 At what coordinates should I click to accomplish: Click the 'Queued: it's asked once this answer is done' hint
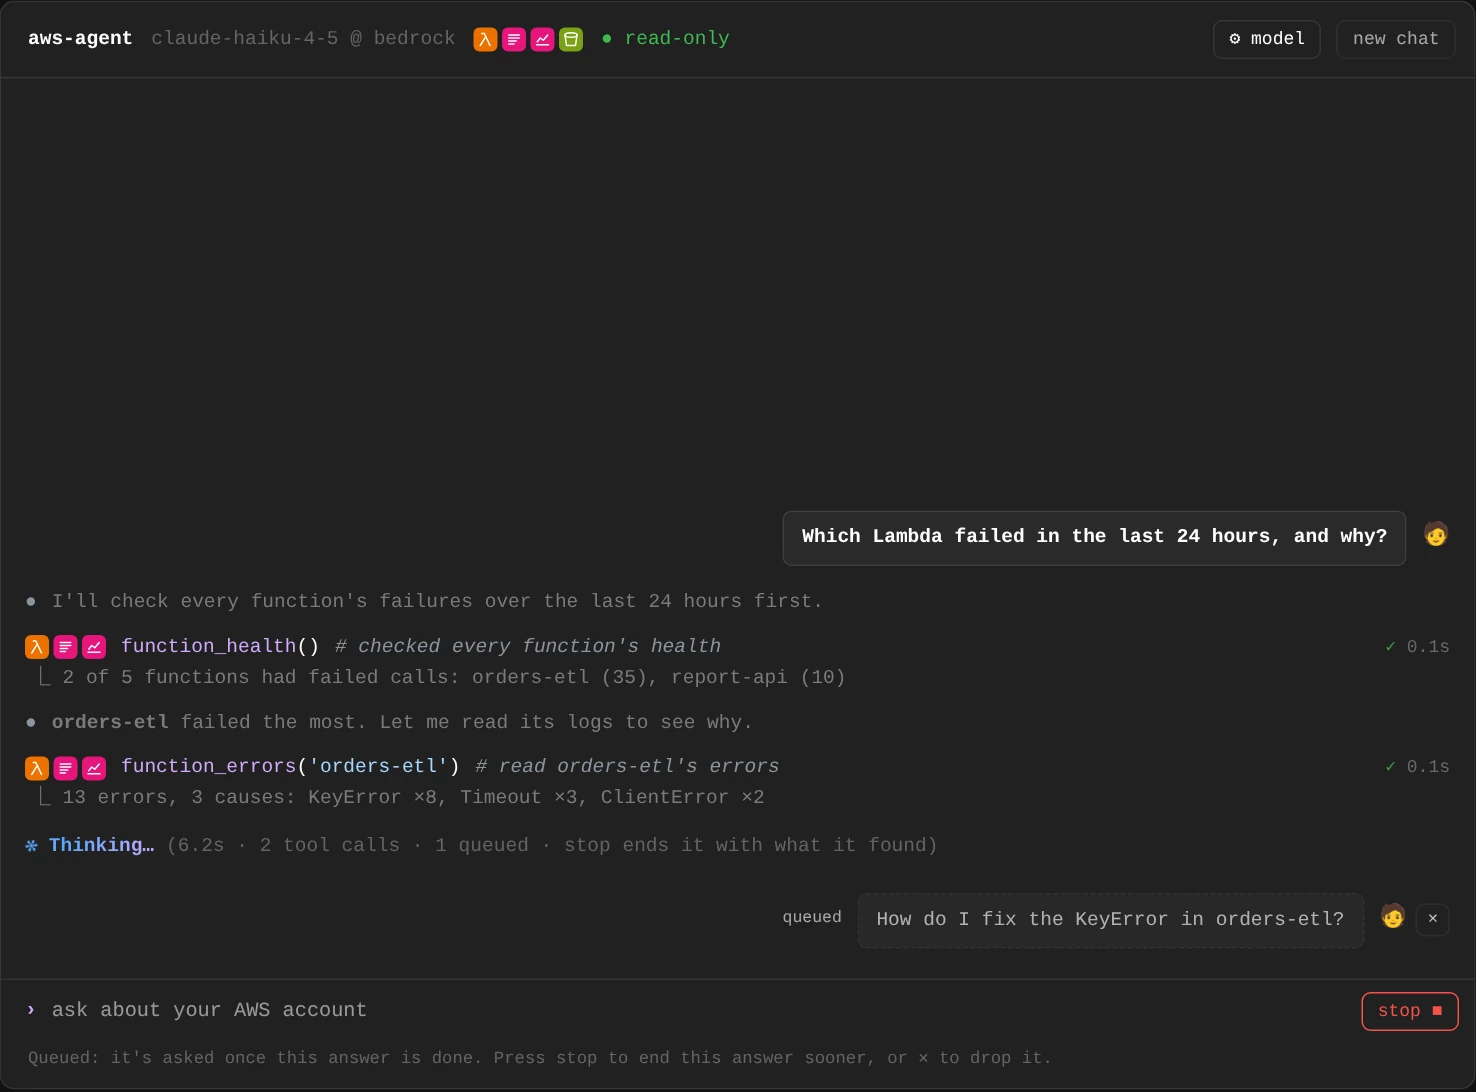[x=540, y=1058]
